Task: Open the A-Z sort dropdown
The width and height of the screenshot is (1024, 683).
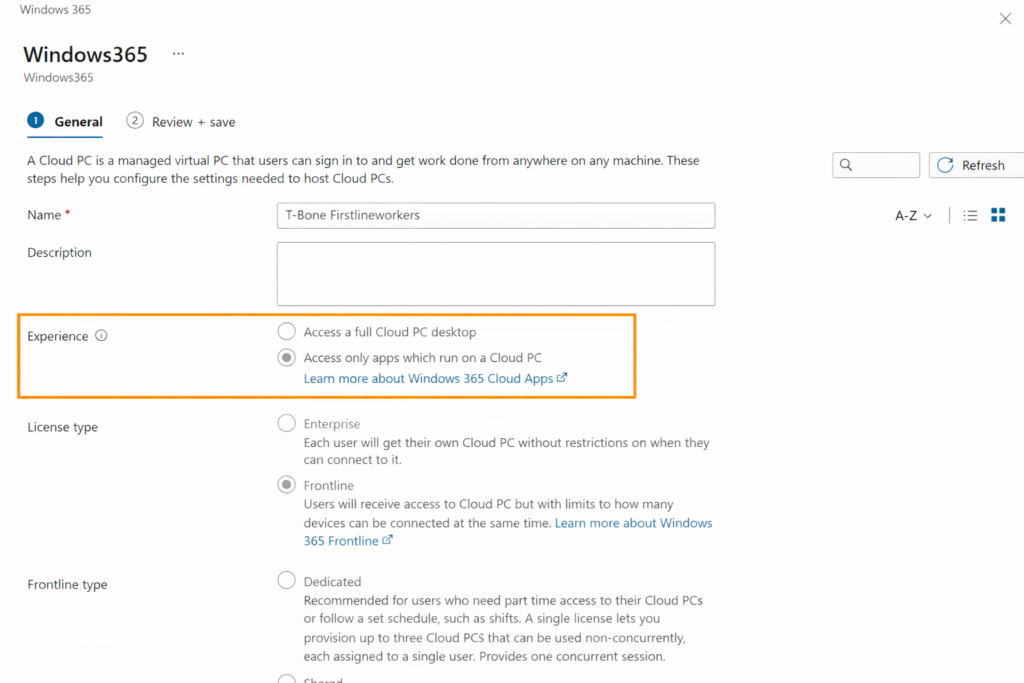Action: point(913,215)
